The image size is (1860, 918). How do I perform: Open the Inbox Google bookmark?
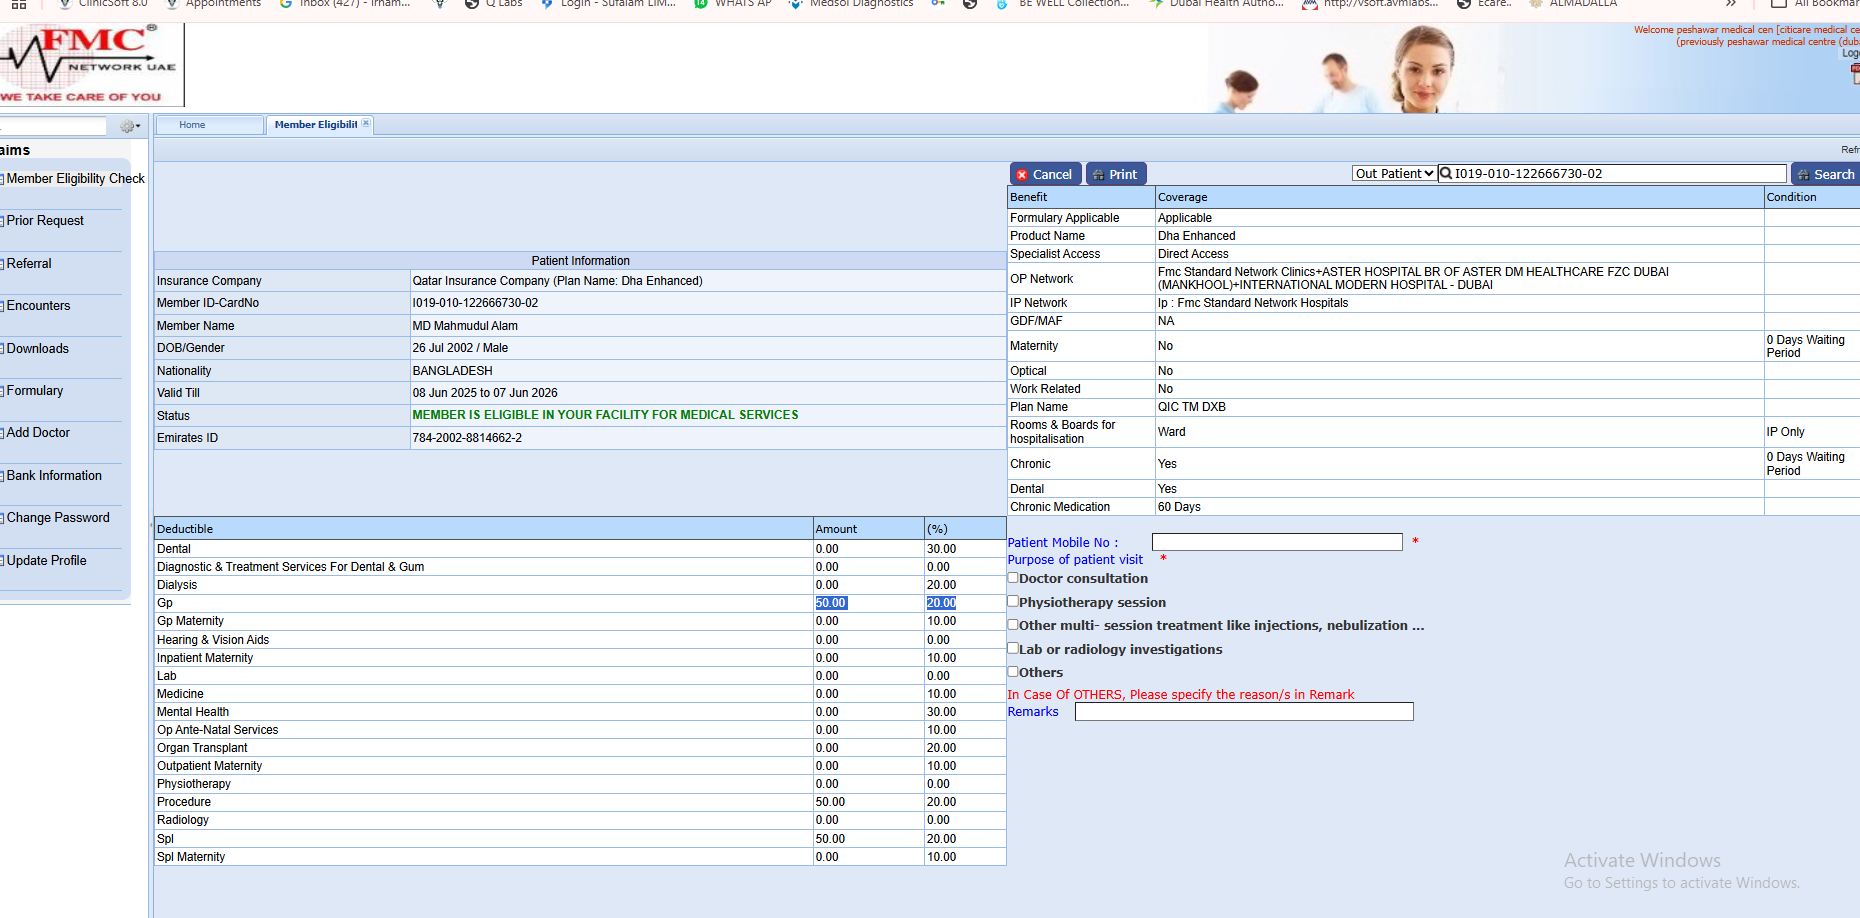[x=345, y=4]
